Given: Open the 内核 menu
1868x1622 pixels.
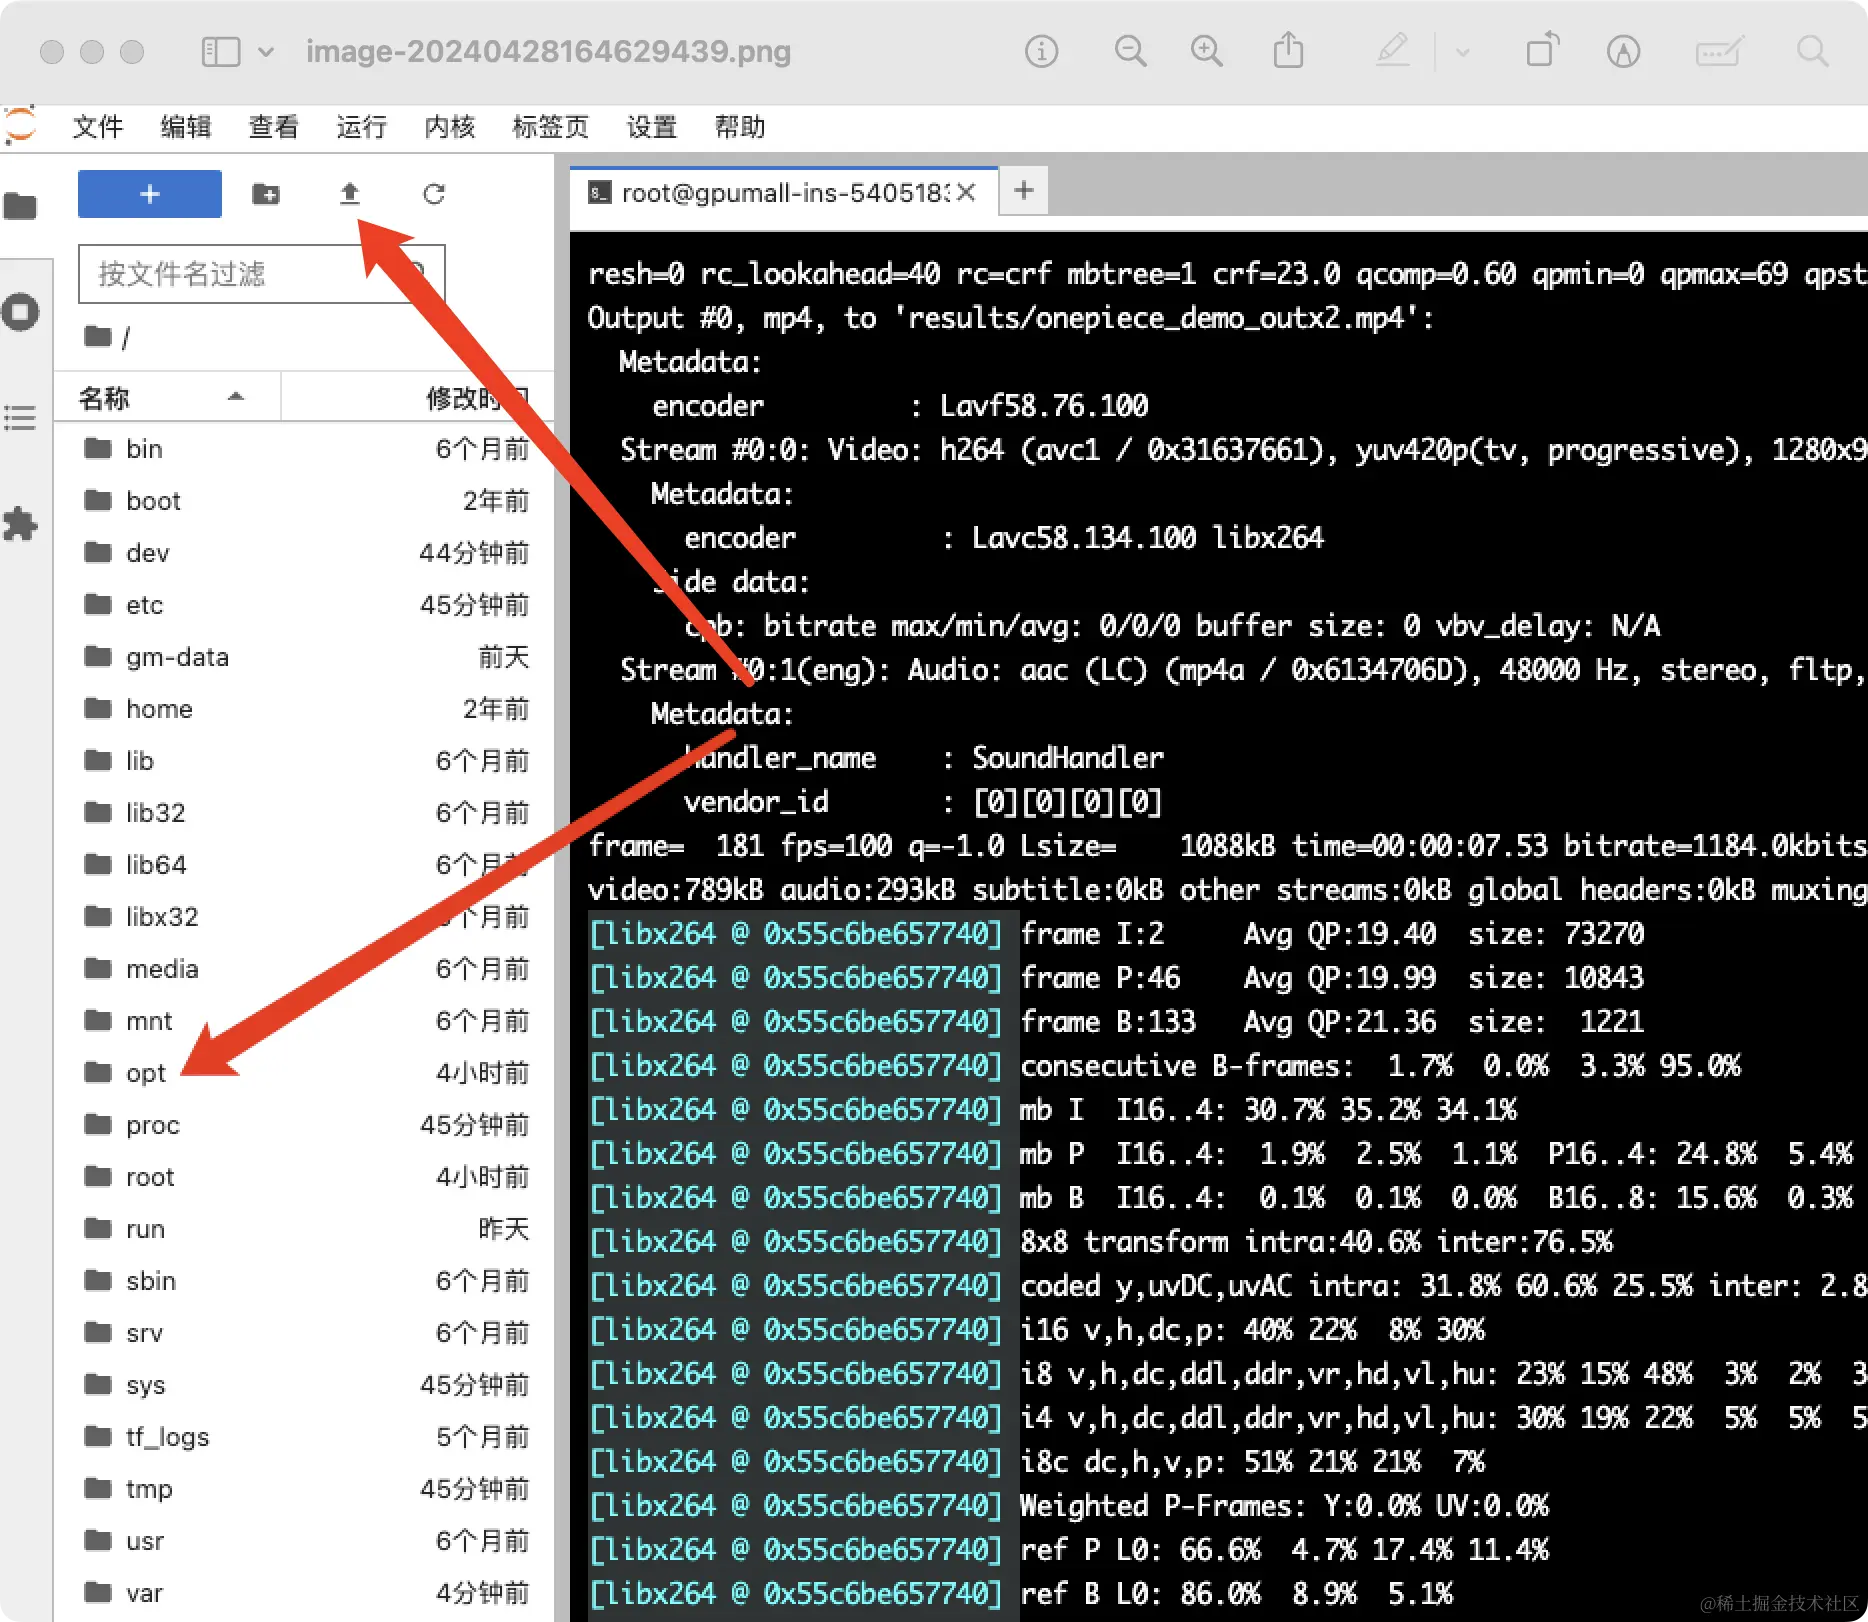Looking at the screenshot, I should [x=450, y=127].
